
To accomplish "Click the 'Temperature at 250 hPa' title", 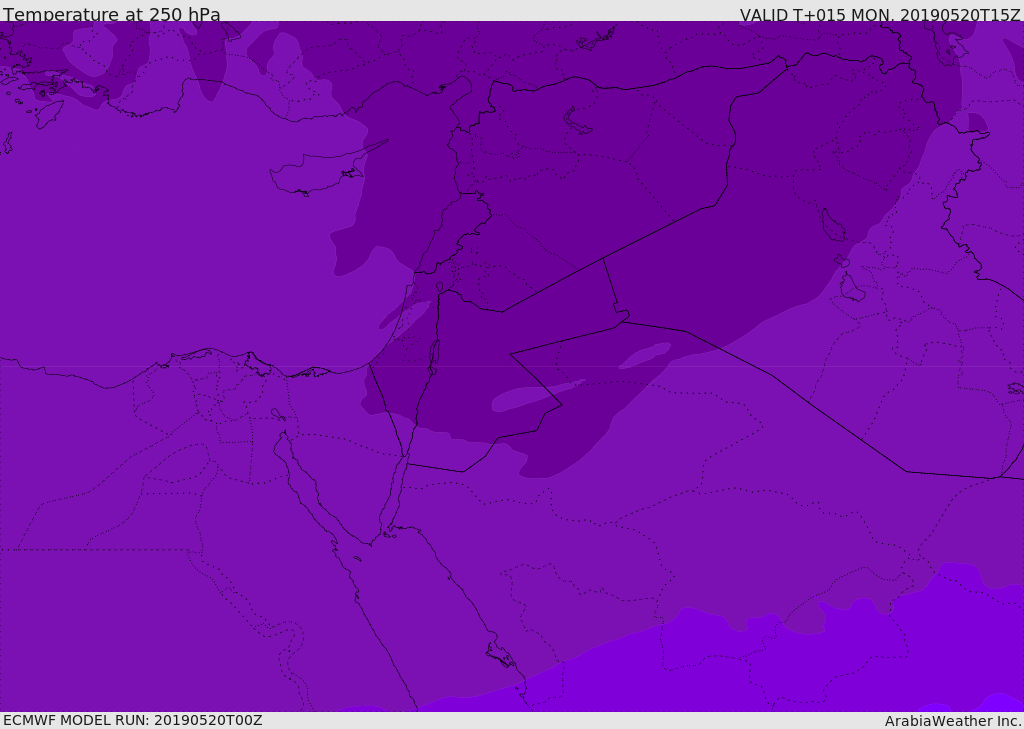I will pyautogui.click(x=112, y=14).
